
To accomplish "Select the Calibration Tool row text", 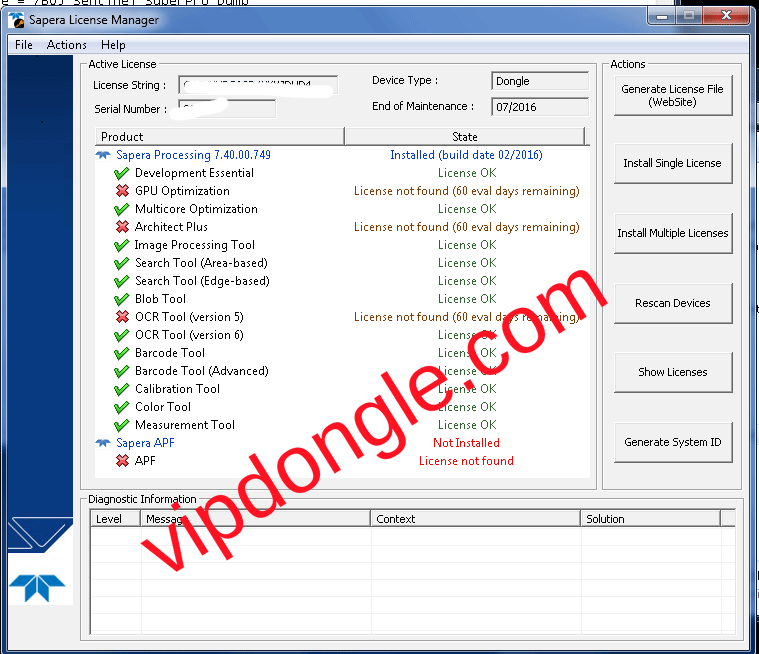I will [x=177, y=389].
